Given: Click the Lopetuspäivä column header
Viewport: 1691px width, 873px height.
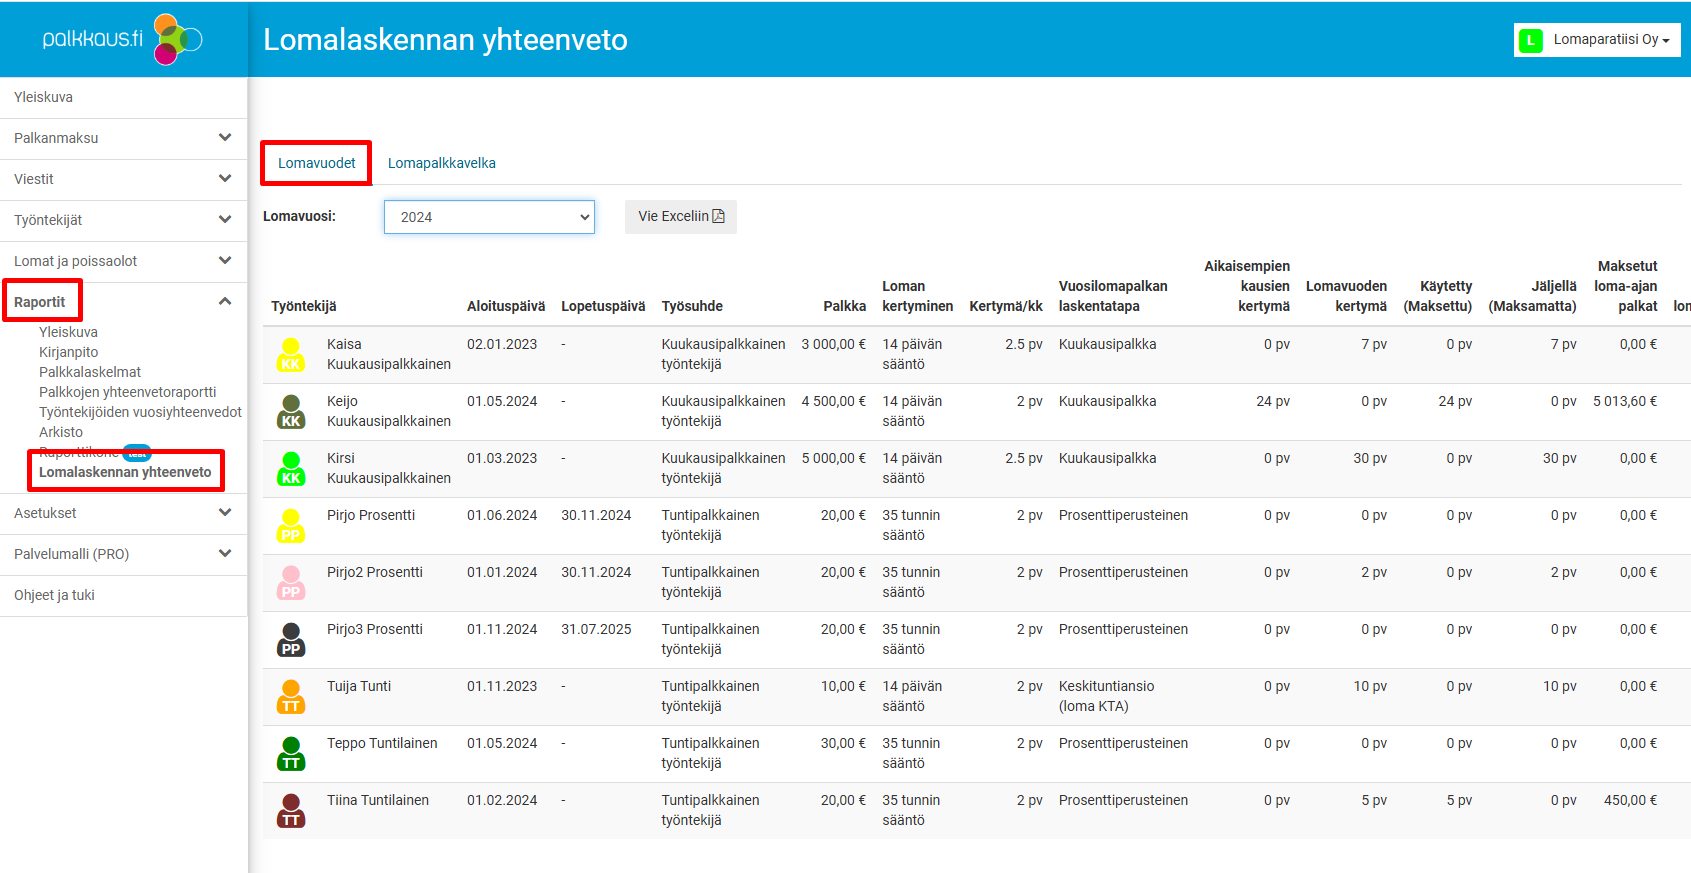Looking at the screenshot, I should click(x=603, y=306).
